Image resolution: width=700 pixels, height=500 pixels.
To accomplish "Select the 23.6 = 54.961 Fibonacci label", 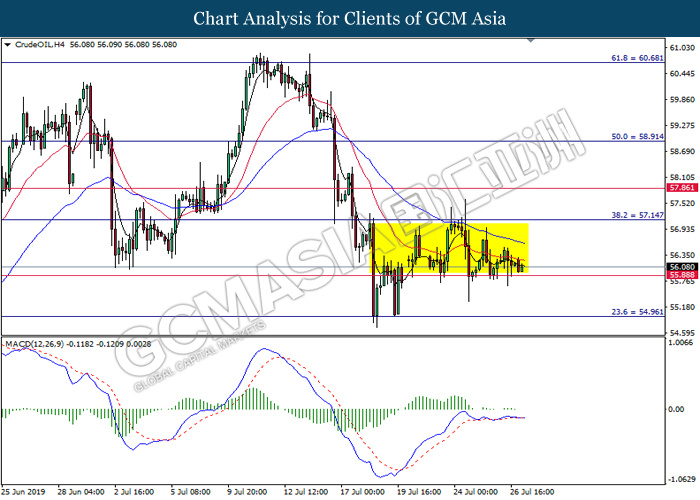I will pos(637,312).
